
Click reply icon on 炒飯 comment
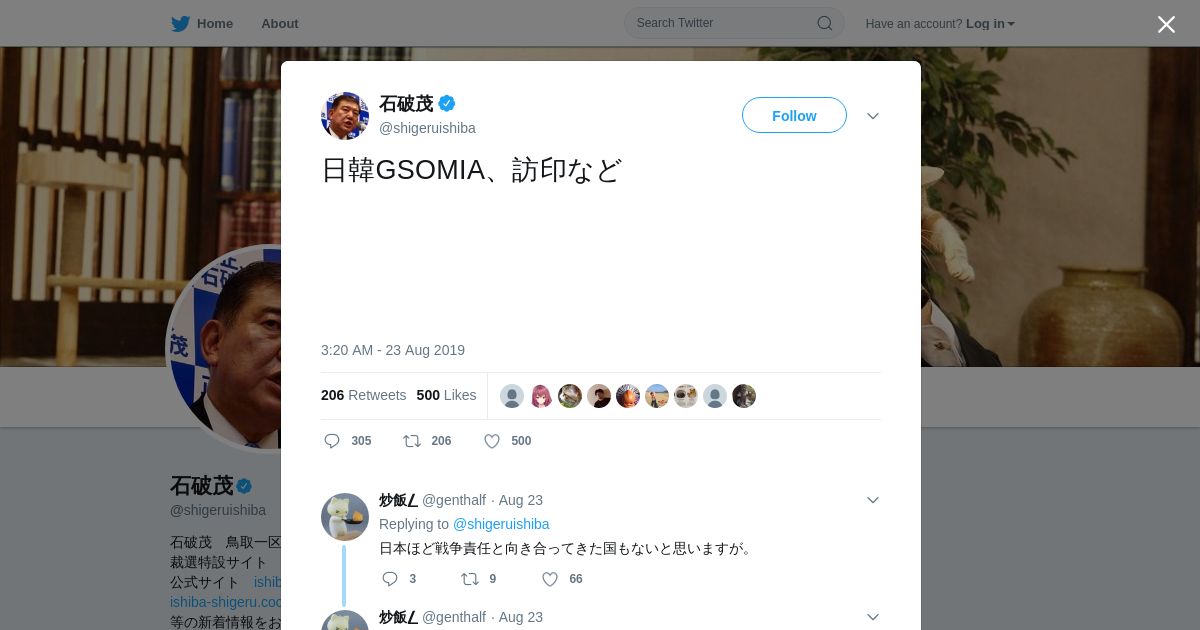click(390, 579)
